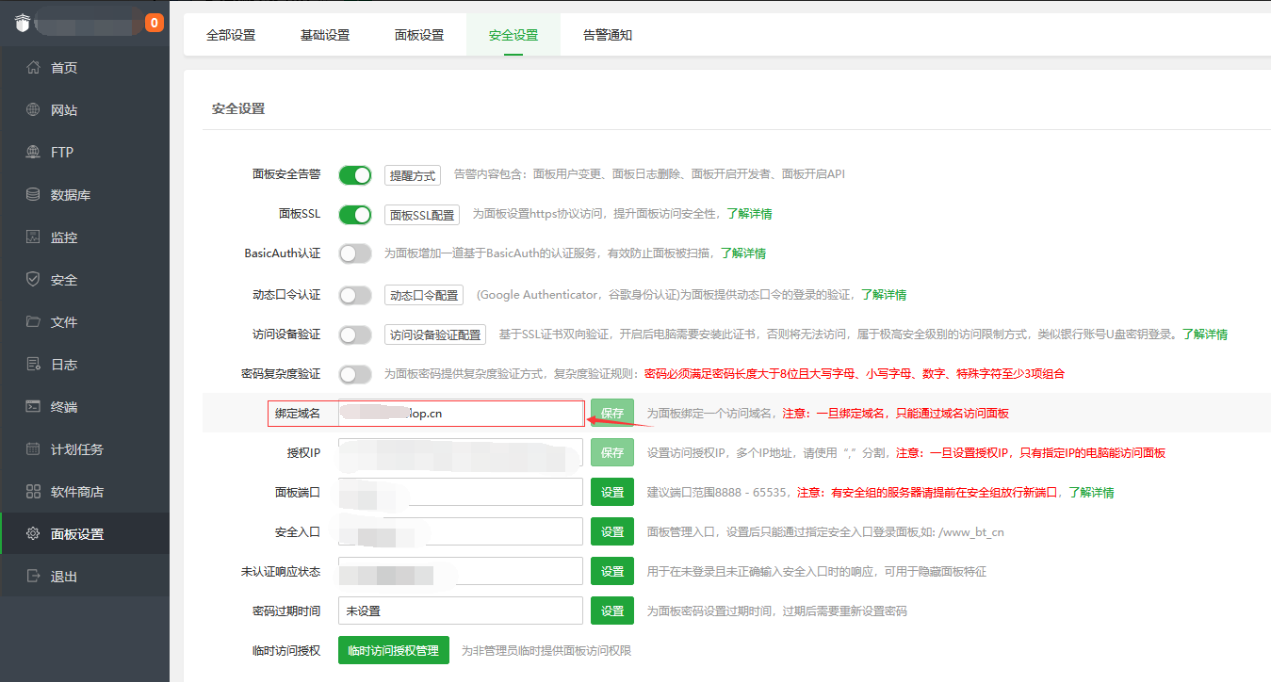Click into the 授权IP input field
This screenshot has width=1271, height=682.
tap(460, 453)
